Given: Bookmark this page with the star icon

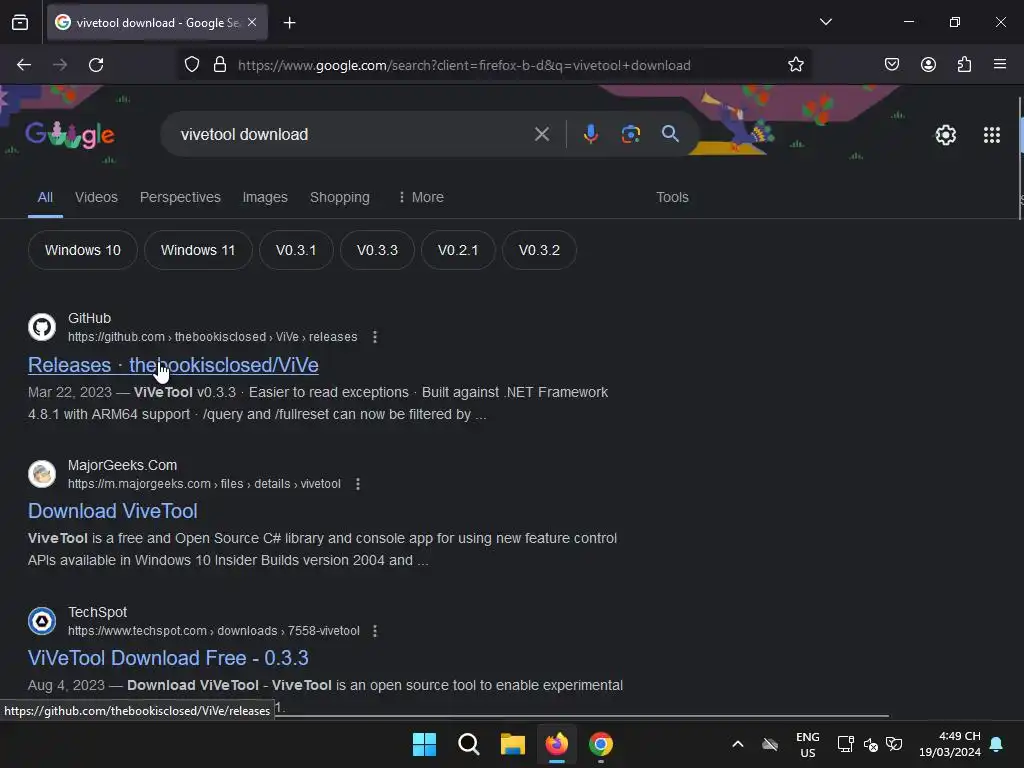Looking at the screenshot, I should click(x=795, y=65).
